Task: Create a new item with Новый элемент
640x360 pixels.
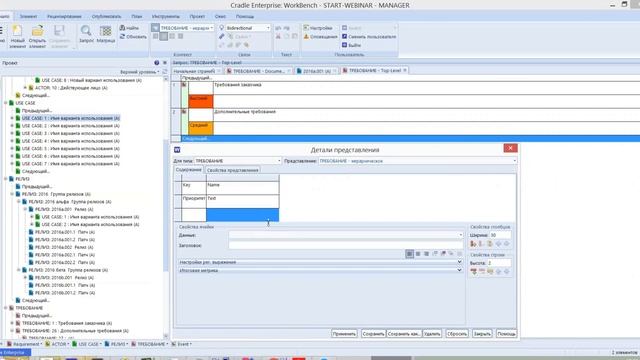Action: click(x=17, y=36)
